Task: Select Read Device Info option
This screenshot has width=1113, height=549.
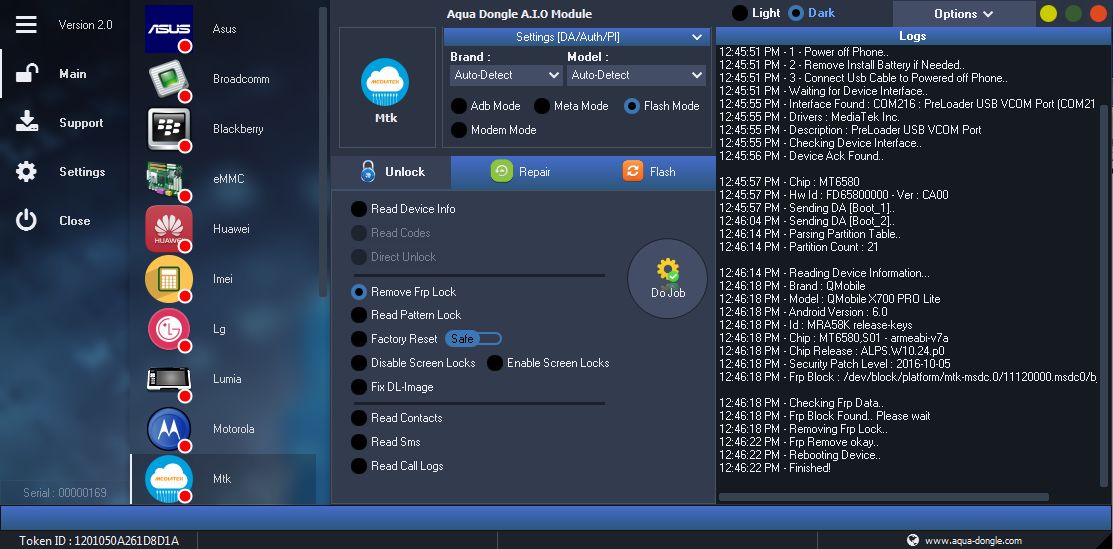Action: click(359, 209)
